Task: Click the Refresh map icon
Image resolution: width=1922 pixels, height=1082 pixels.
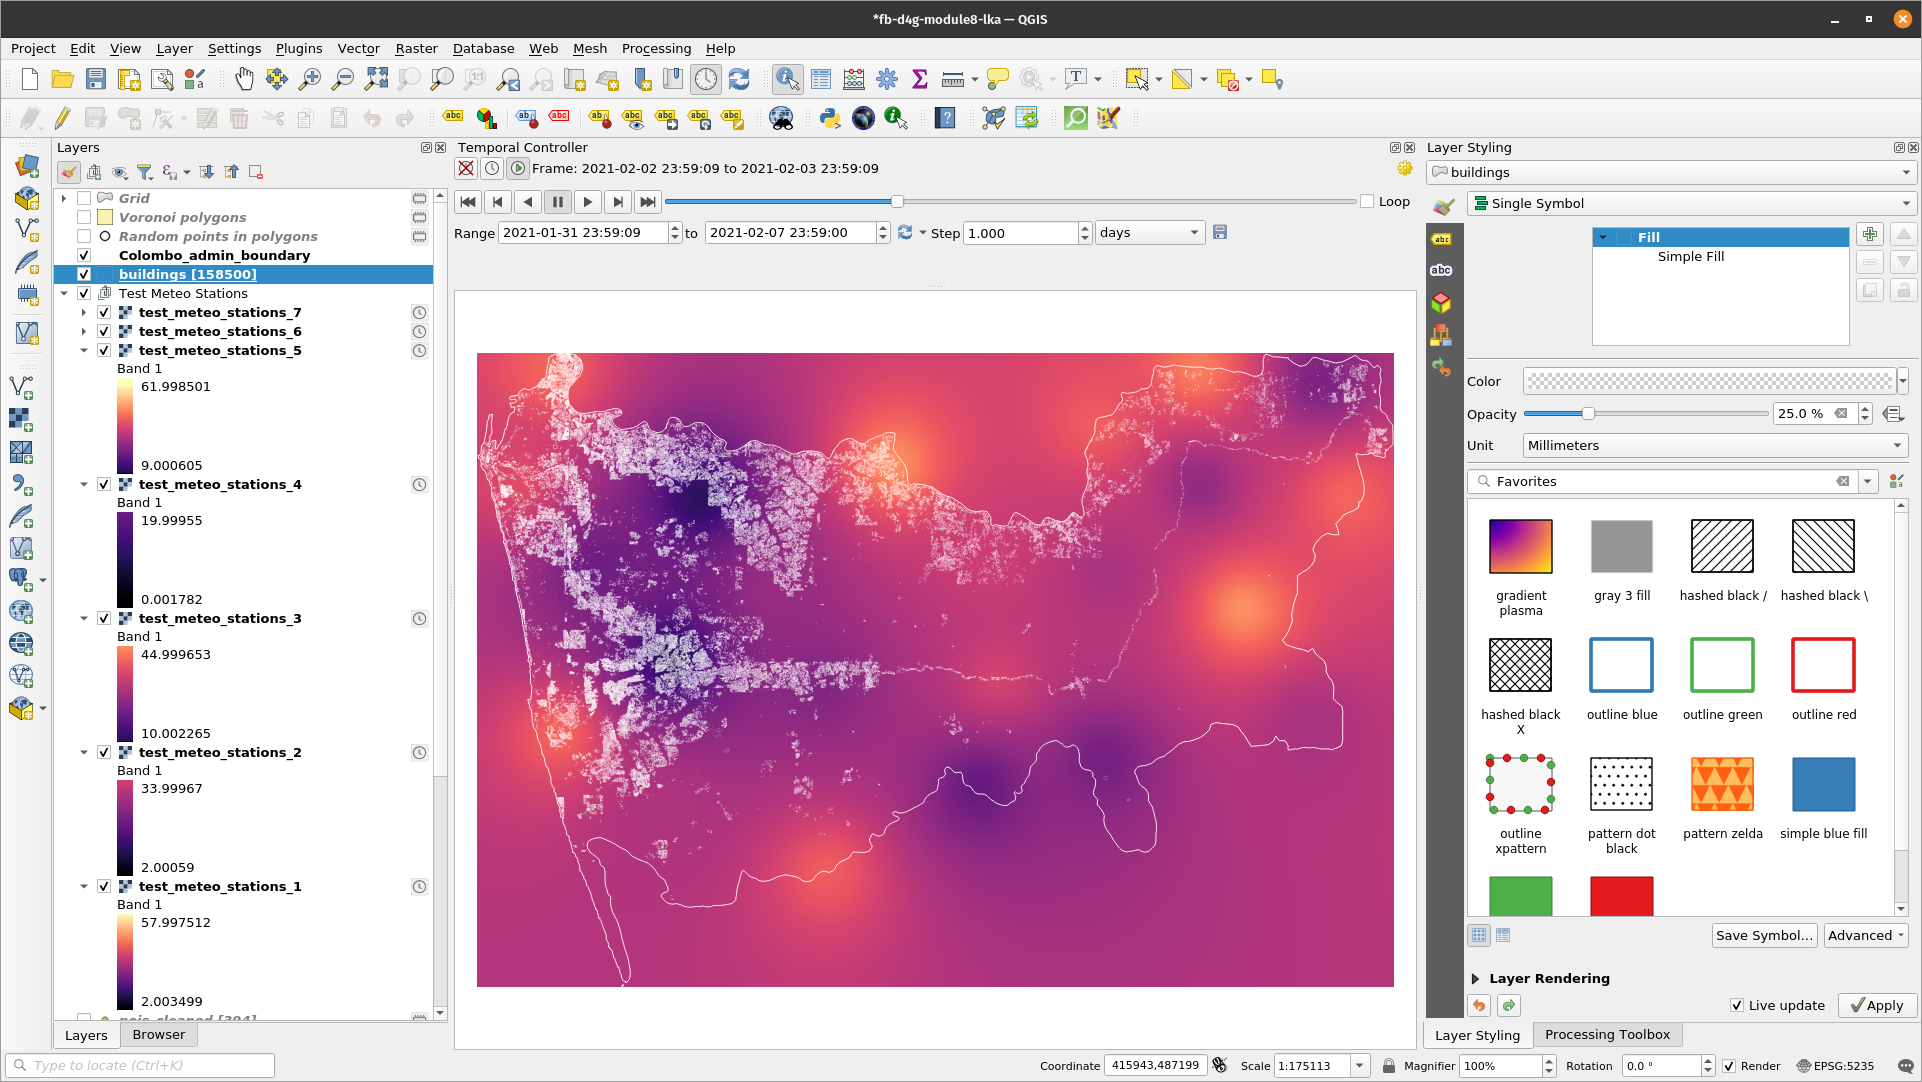Action: (739, 80)
